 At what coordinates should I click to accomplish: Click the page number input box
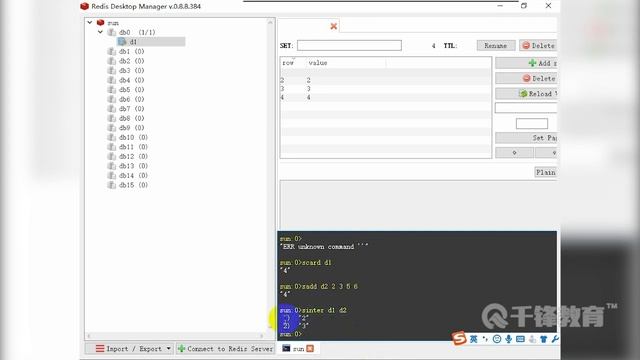pos(532,123)
